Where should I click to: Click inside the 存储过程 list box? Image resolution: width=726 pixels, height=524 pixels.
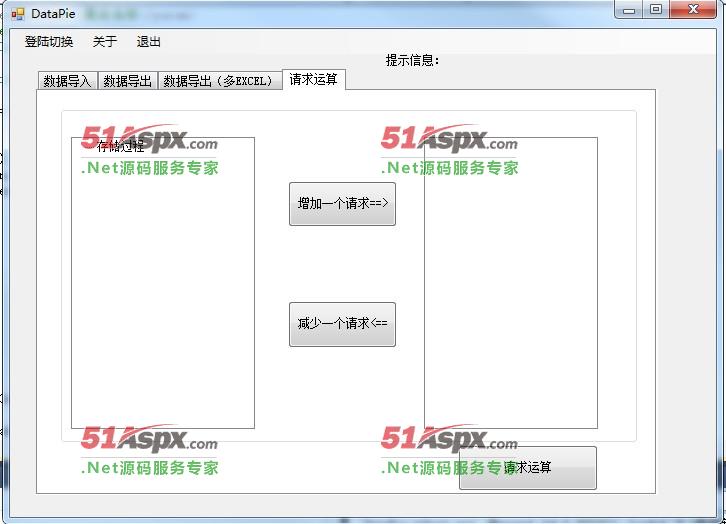pos(163,282)
